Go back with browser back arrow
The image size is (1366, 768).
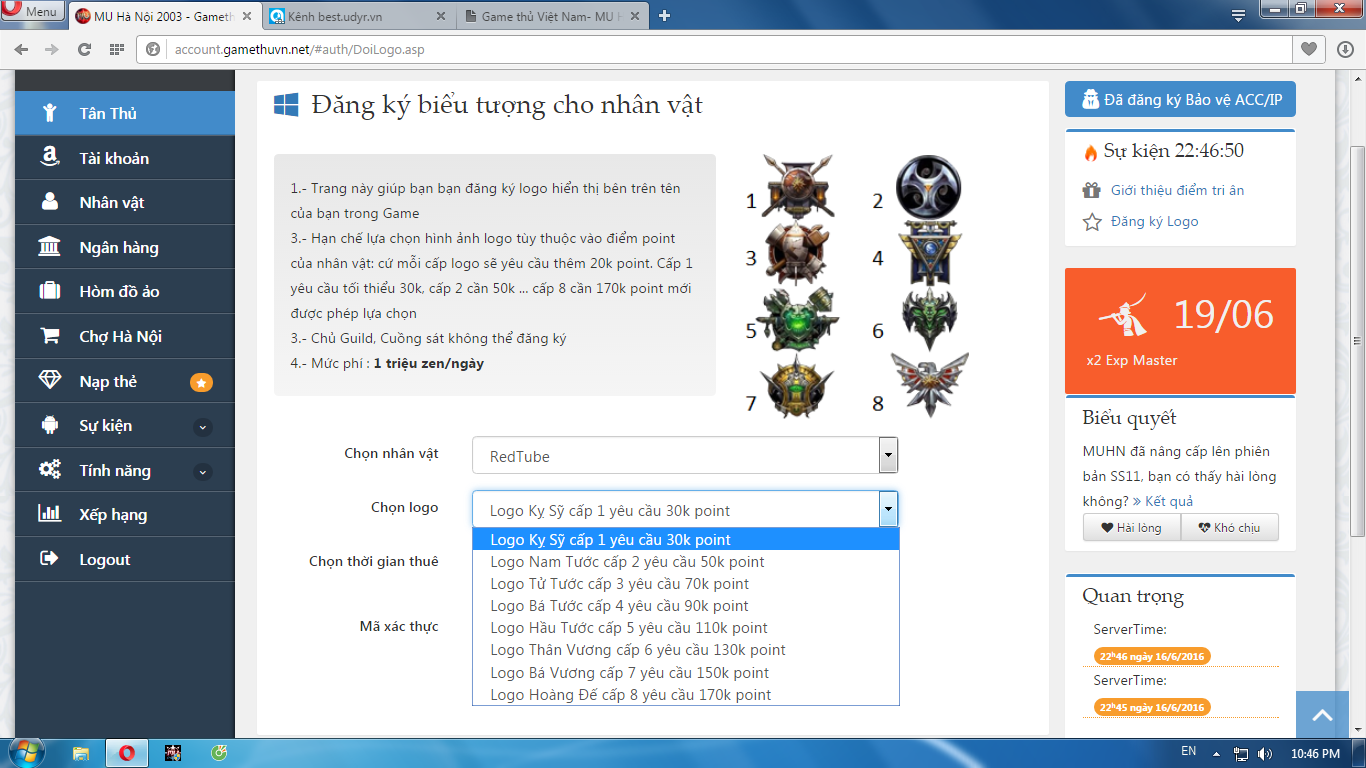[21, 49]
